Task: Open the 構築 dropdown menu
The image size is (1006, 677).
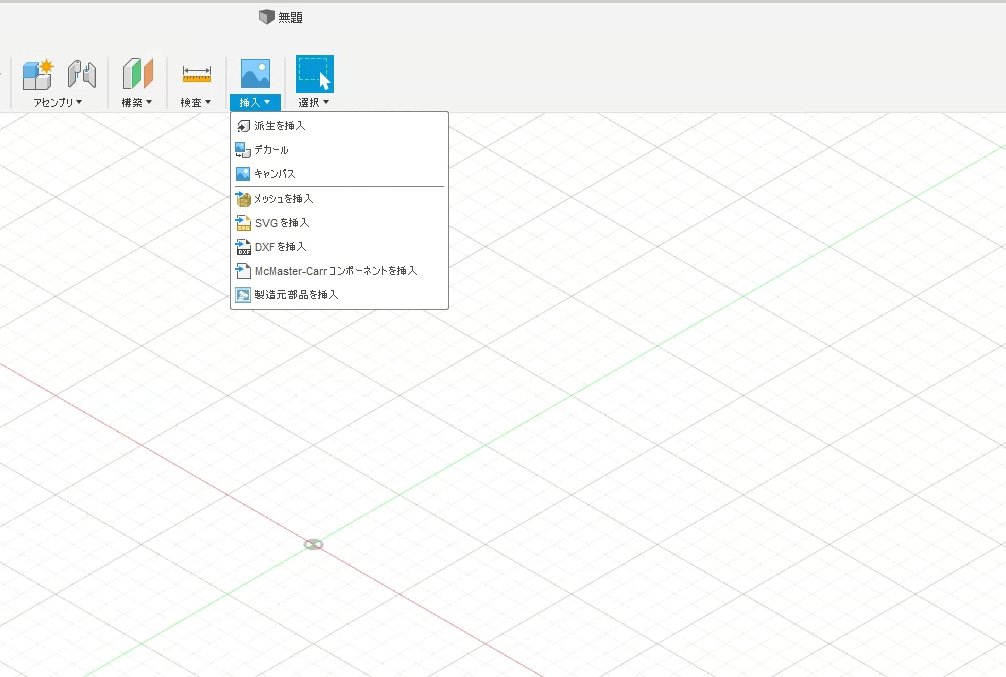Action: click(x=137, y=102)
